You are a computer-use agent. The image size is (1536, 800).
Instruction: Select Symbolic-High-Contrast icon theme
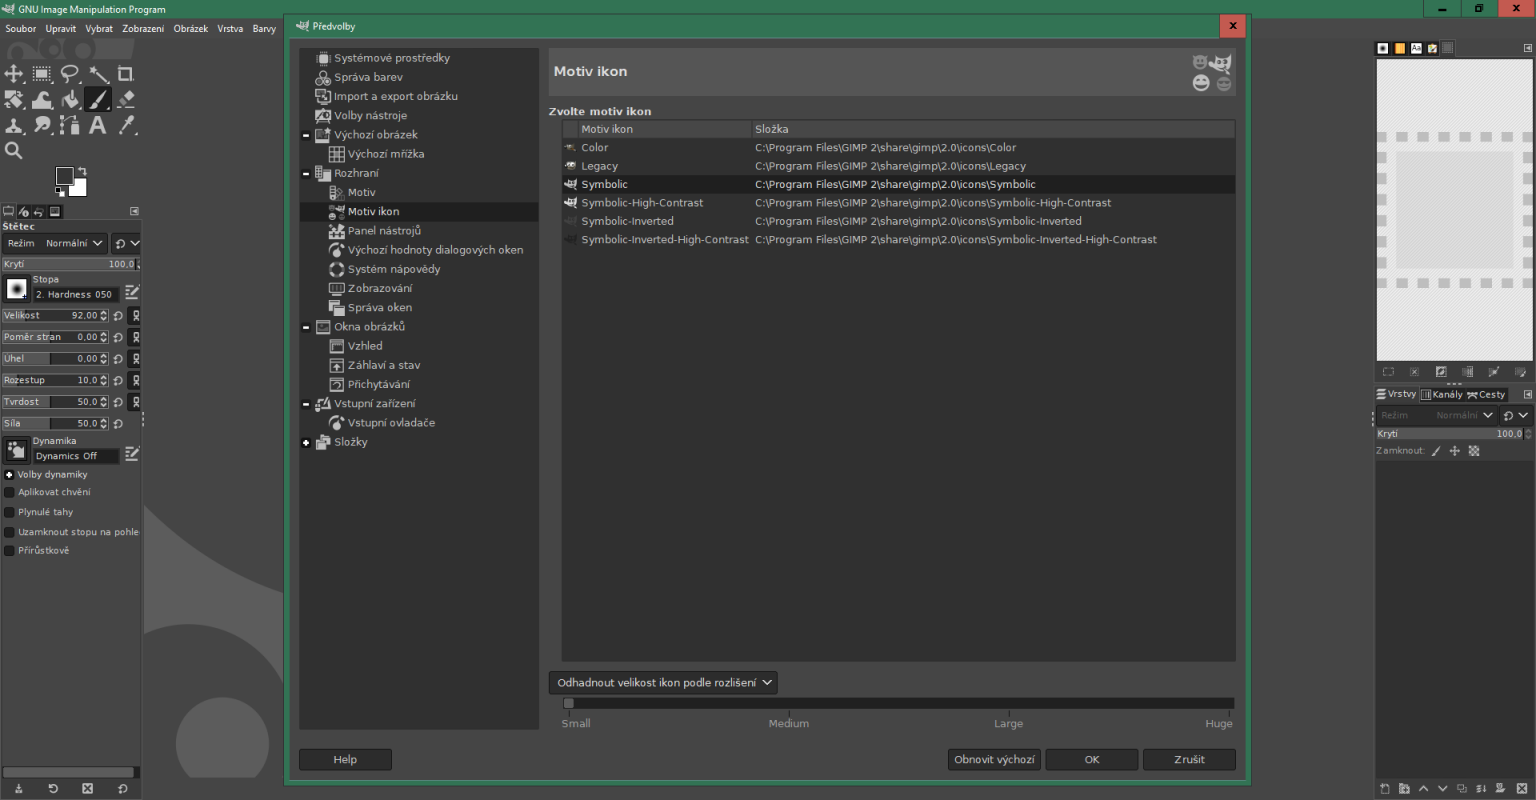(898, 203)
